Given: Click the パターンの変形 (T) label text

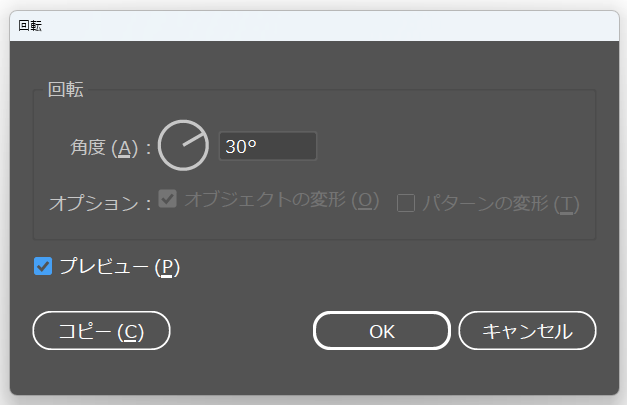Looking at the screenshot, I should [500, 203].
